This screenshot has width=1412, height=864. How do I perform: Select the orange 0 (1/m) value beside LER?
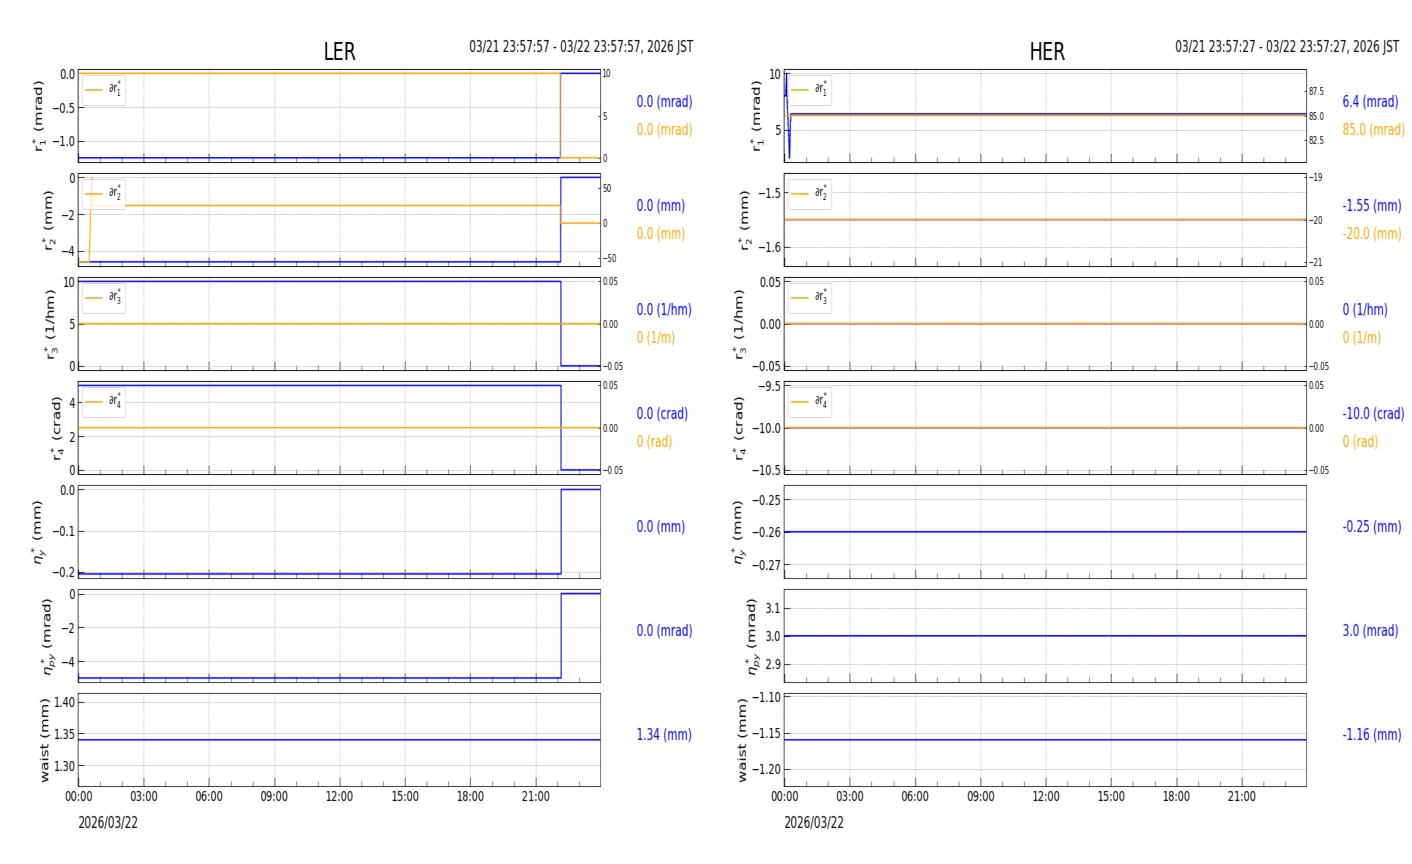[656, 338]
